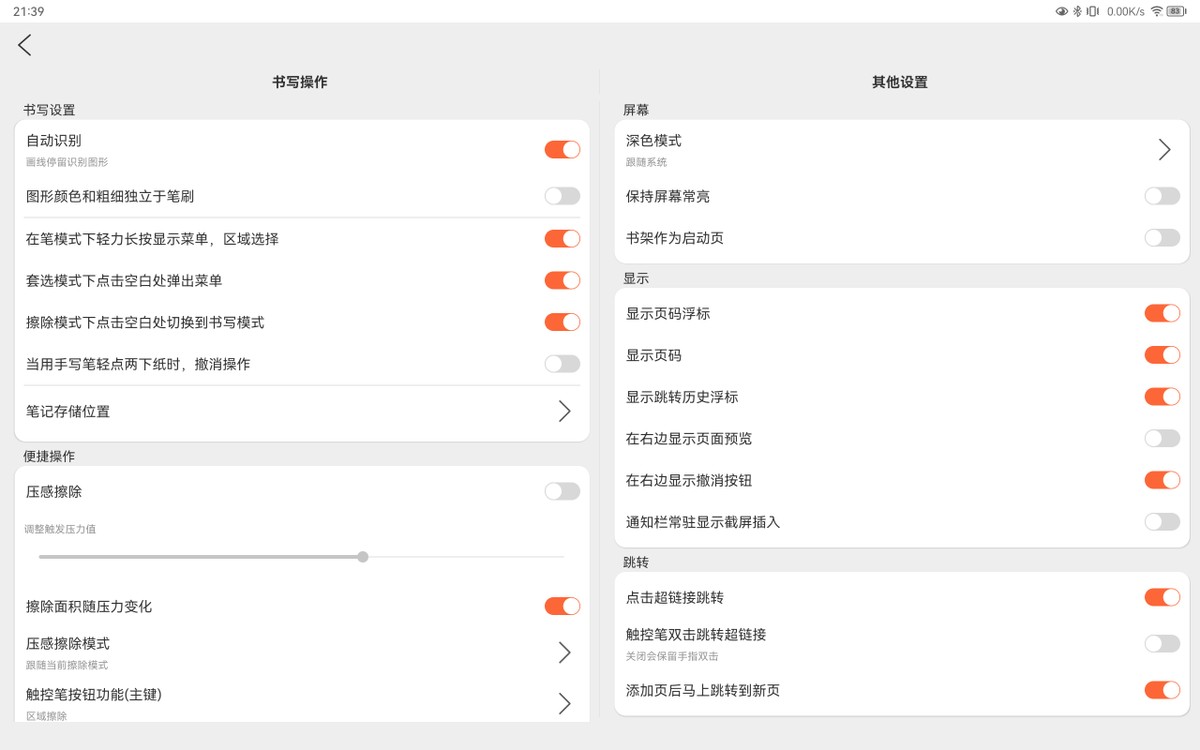Expand 压感擦除模式 options
The width and height of the screenshot is (1200, 750).
pyautogui.click(x=563, y=651)
